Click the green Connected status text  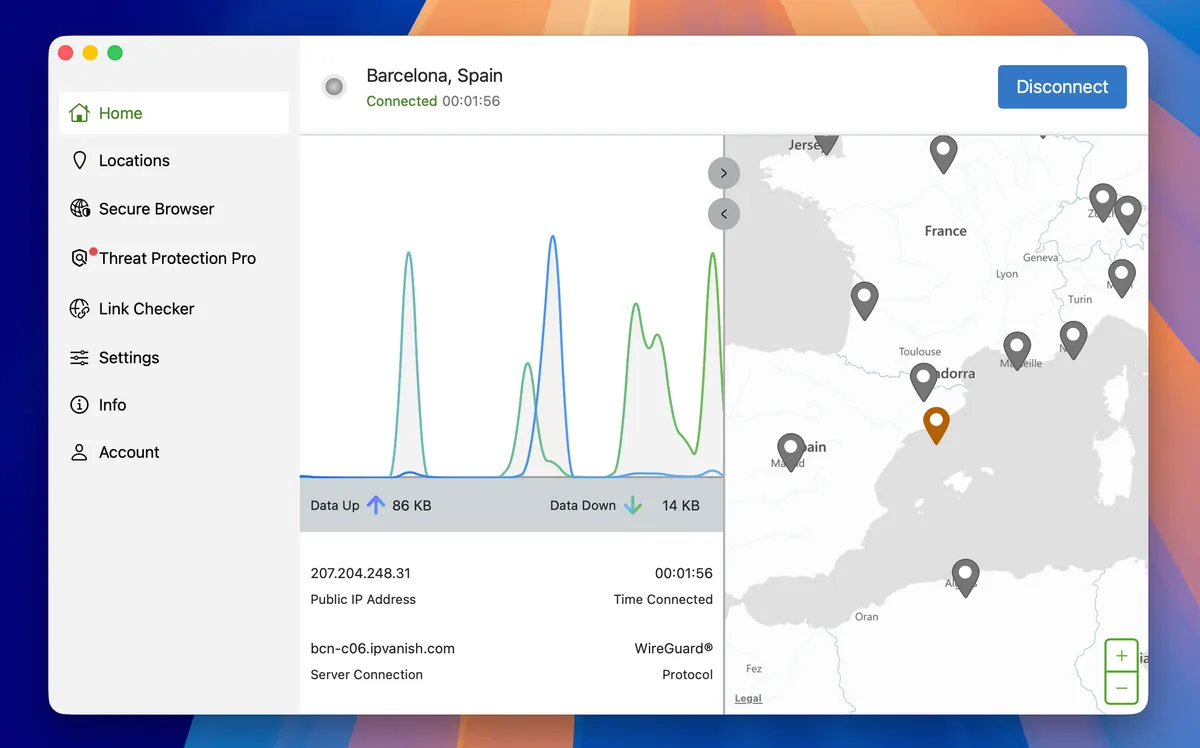(x=402, y=101)
